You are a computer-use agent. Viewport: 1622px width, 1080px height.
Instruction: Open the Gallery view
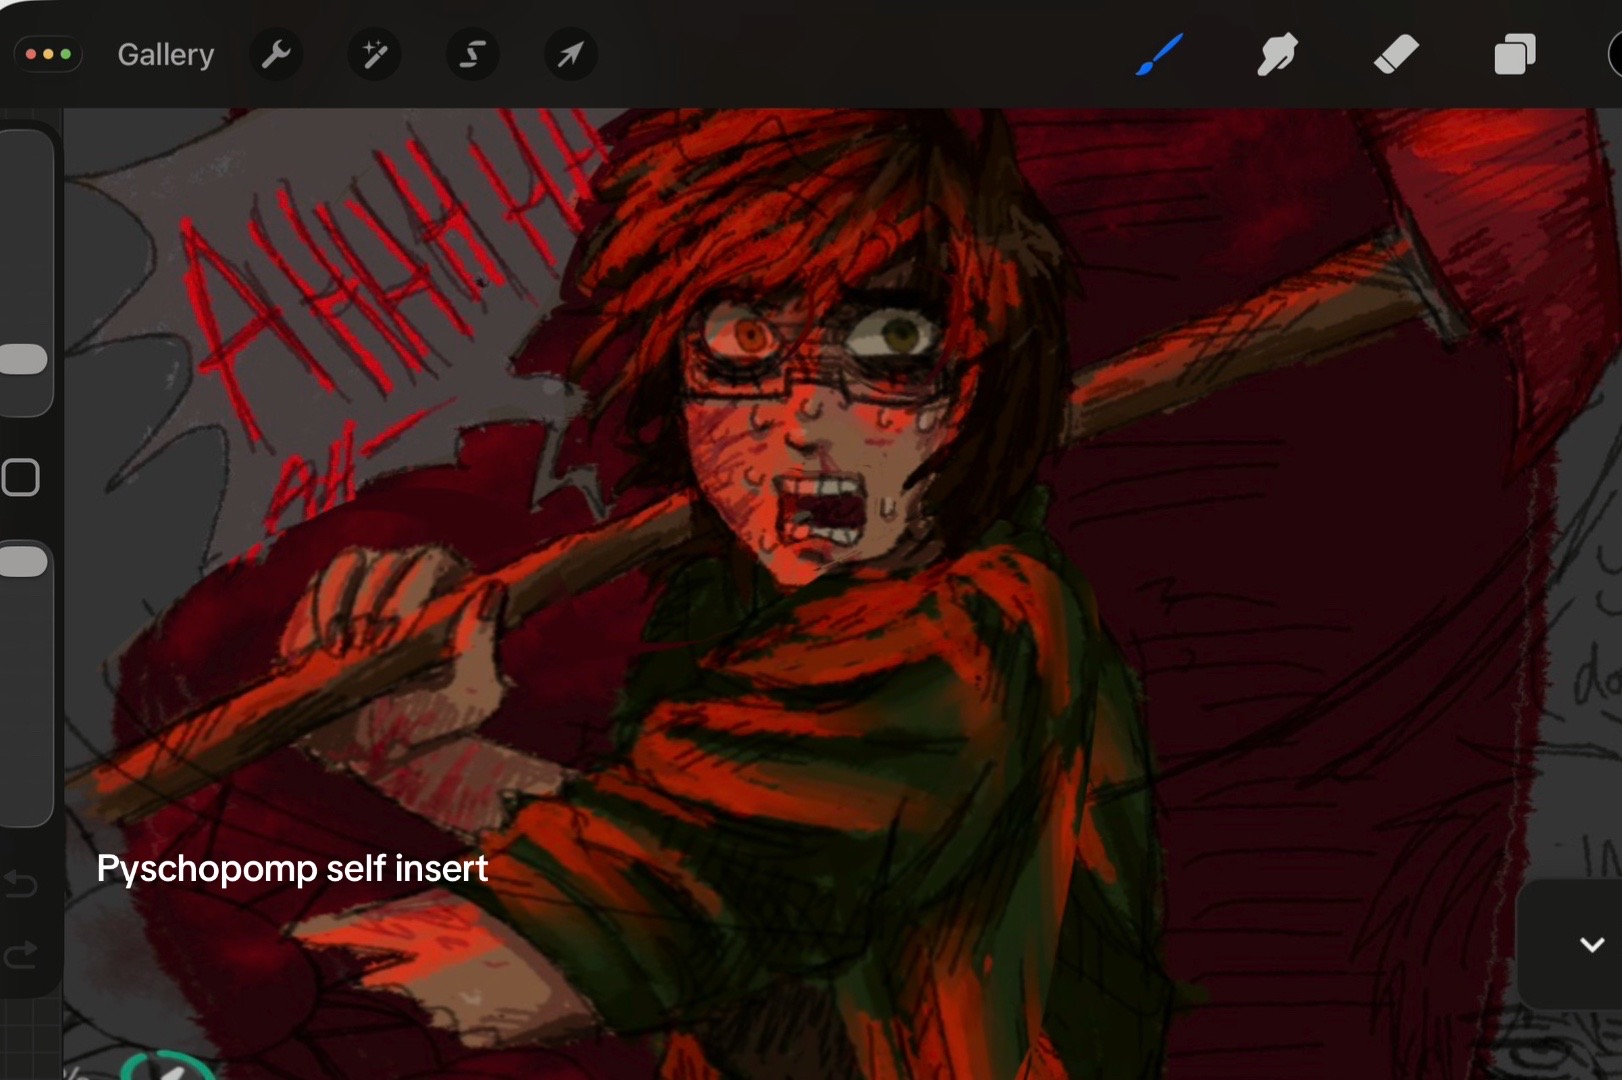[x=166, y=54]
